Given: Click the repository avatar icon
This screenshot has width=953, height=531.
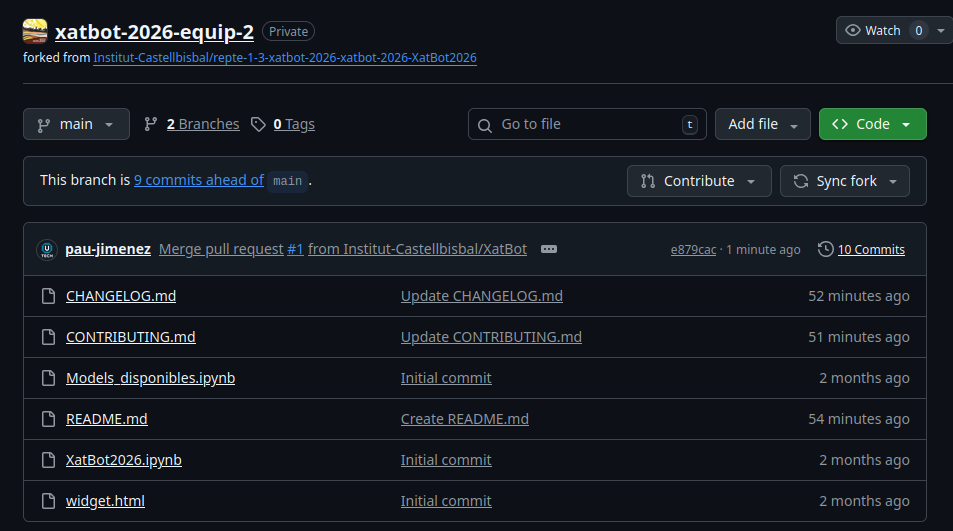Looking at the screenshot, I should (x=35, y=31).
